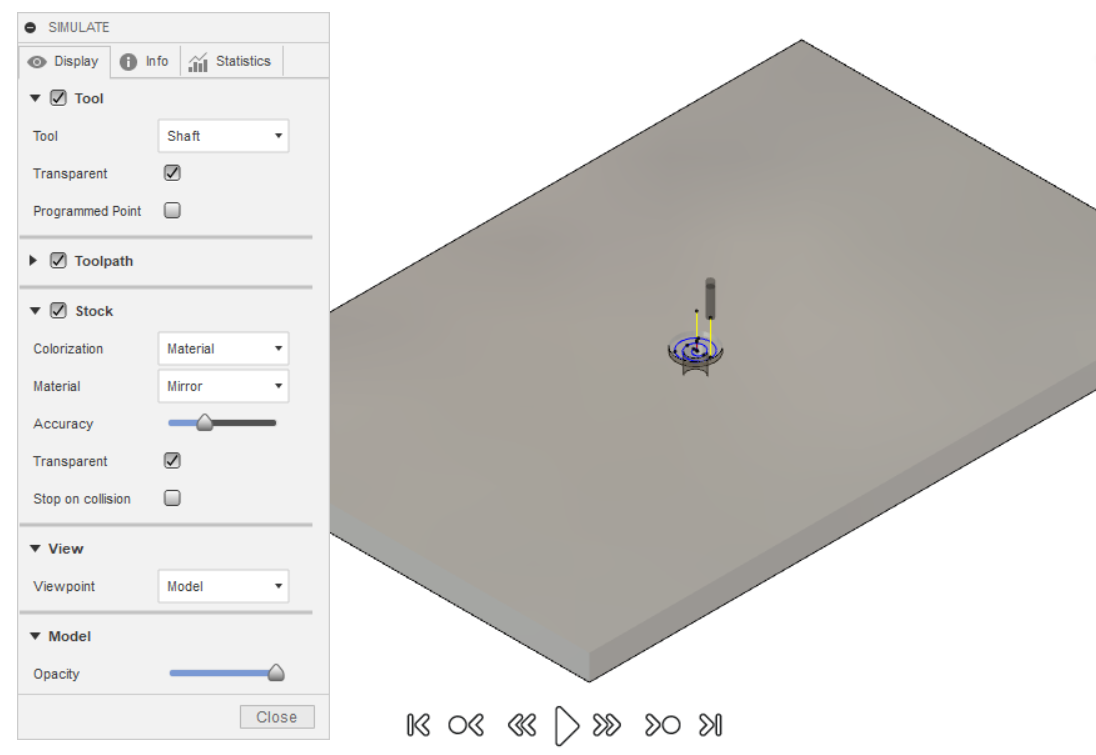Screen dimensions: 1096x755
Task: Open the Viewpoint dropdown showing Model
Action: click(222, 586)
